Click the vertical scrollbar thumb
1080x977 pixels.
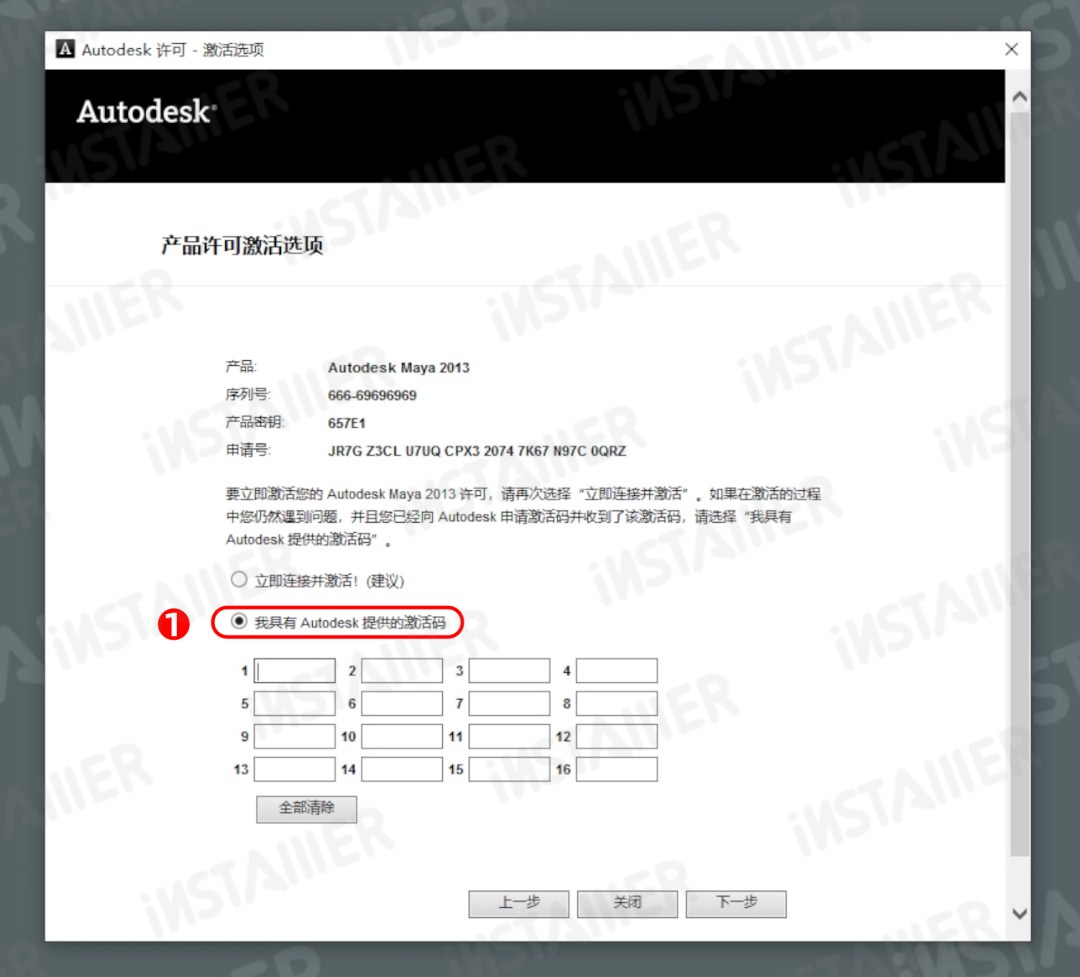point(1020,484)
